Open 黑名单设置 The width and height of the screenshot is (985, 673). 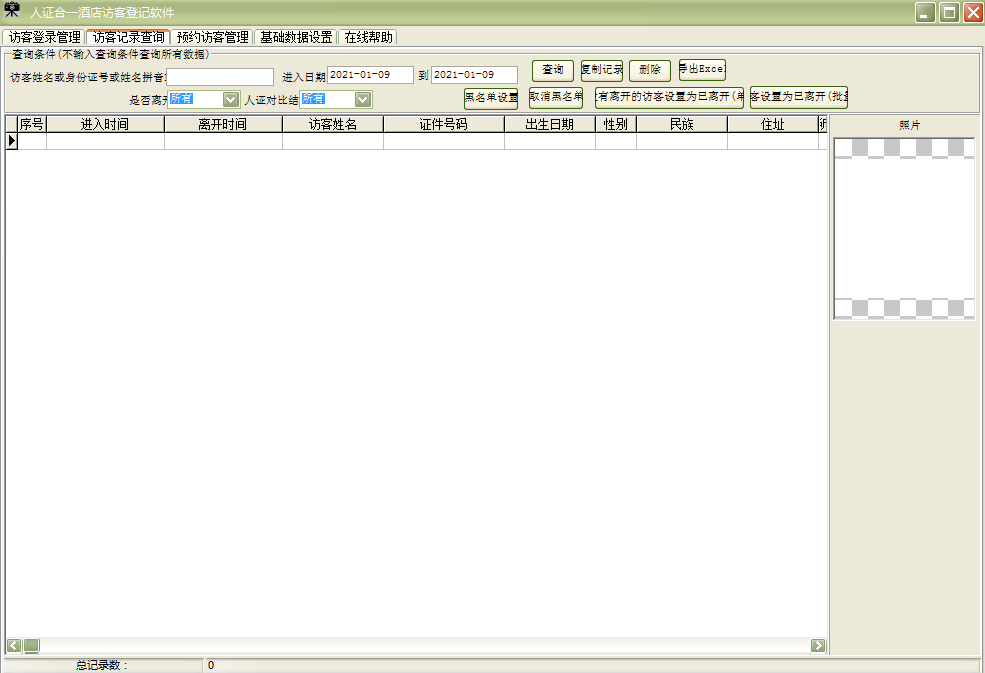pyautogui.click(x=491, y=97)
